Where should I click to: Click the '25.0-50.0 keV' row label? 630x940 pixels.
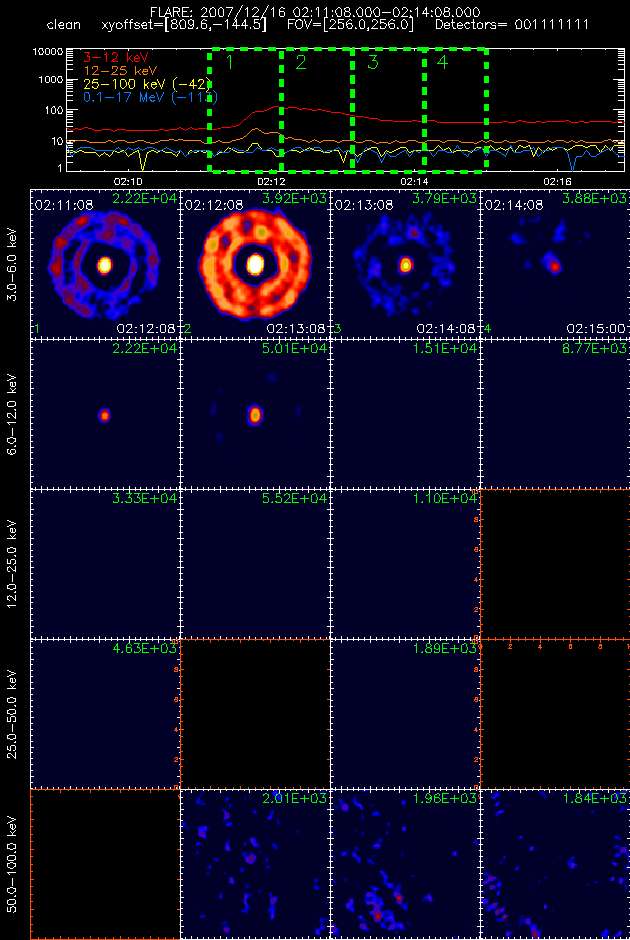point(13,713)
